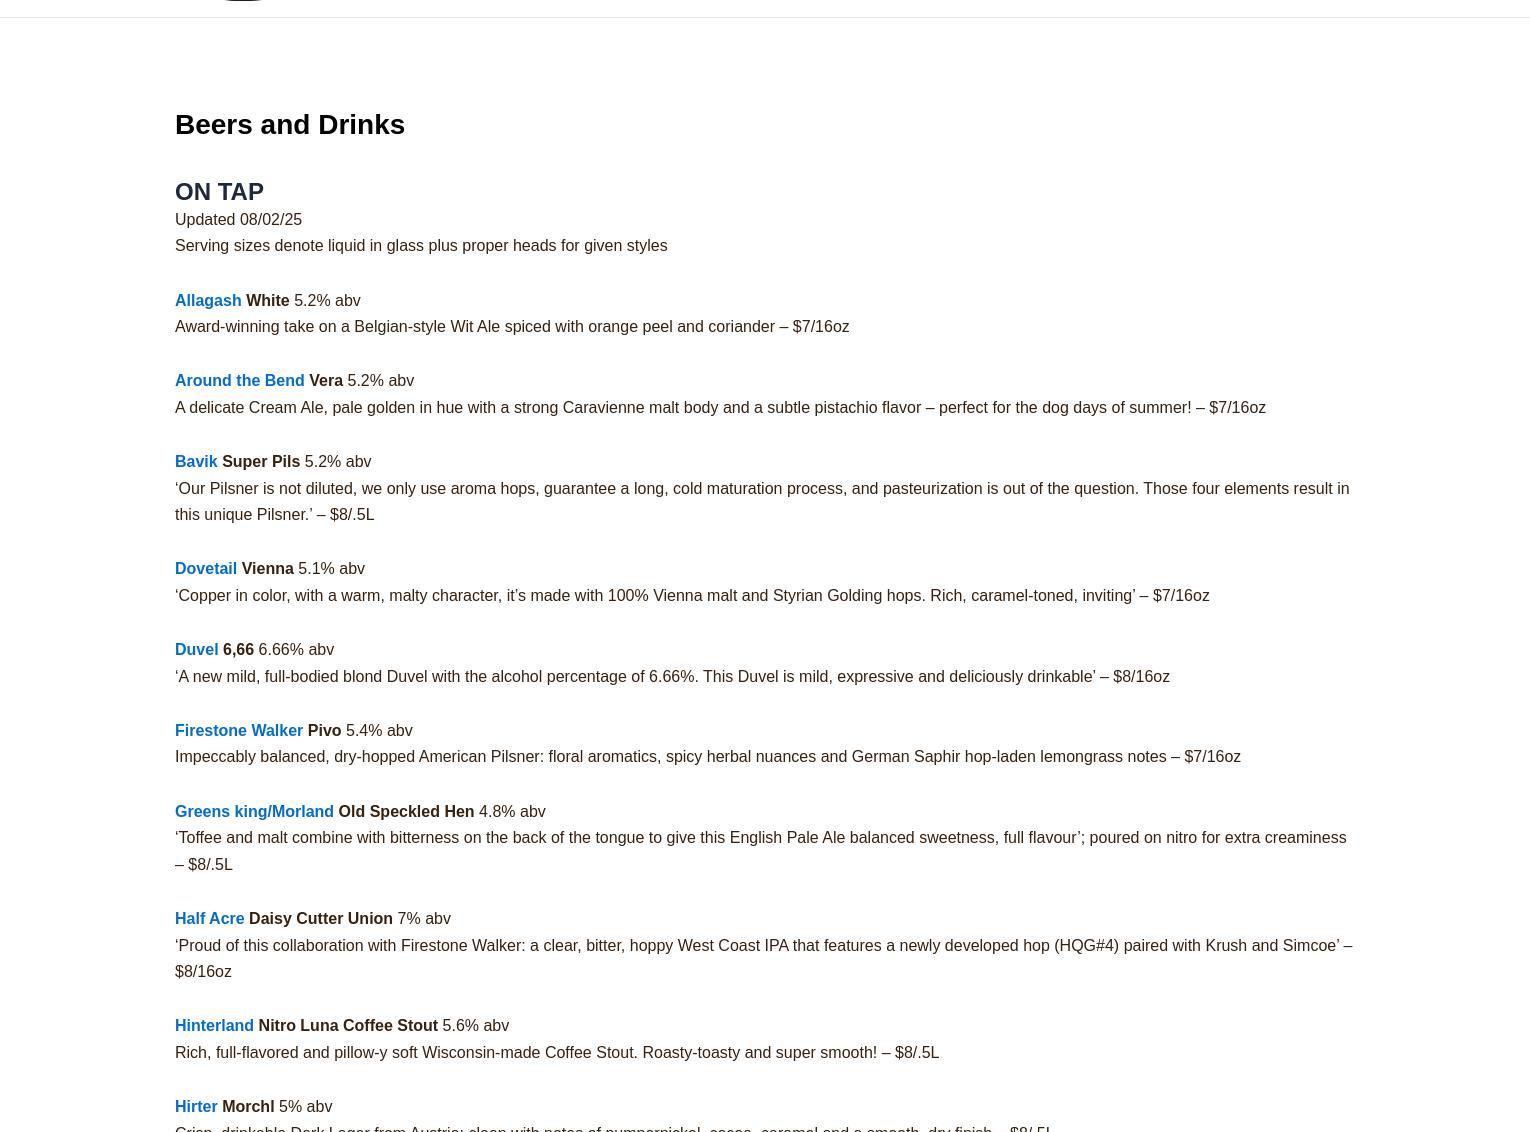This screenshot has width=1530, height=1132.
Task: Visit the Bavik brewery link
Action: pos(196,461)
